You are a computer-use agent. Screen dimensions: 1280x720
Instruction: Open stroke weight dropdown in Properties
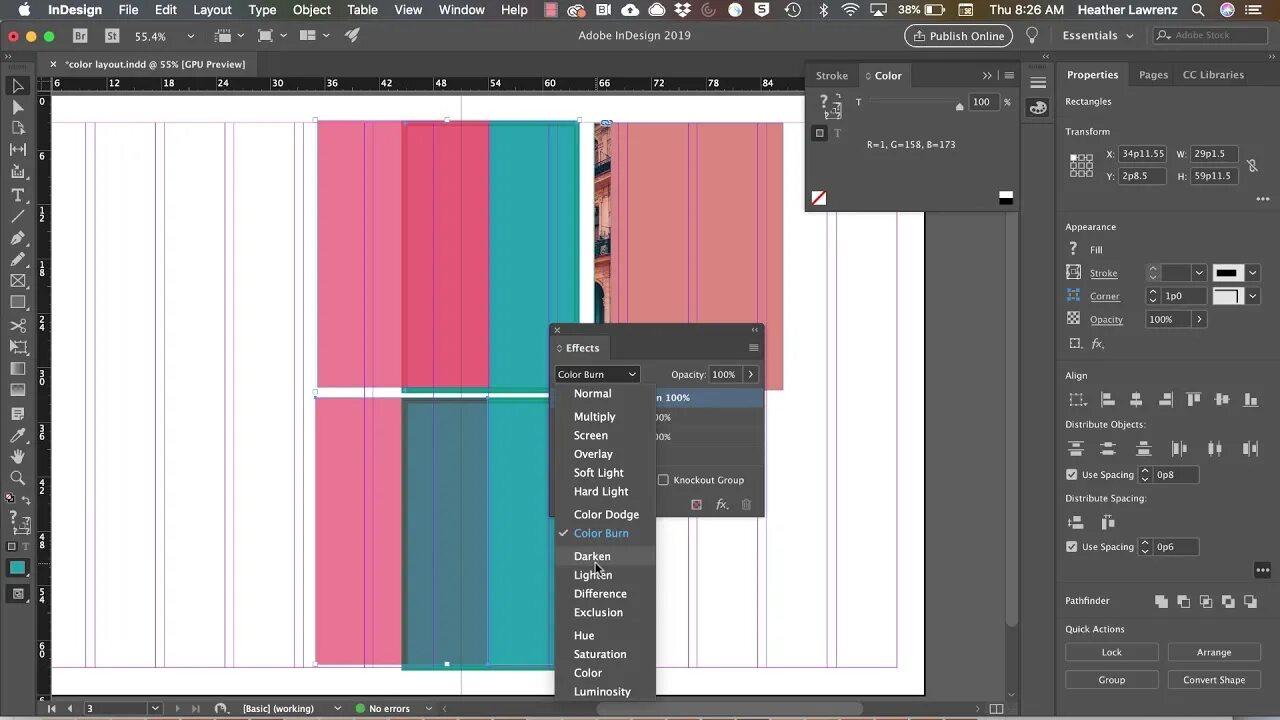point(1198,273)
